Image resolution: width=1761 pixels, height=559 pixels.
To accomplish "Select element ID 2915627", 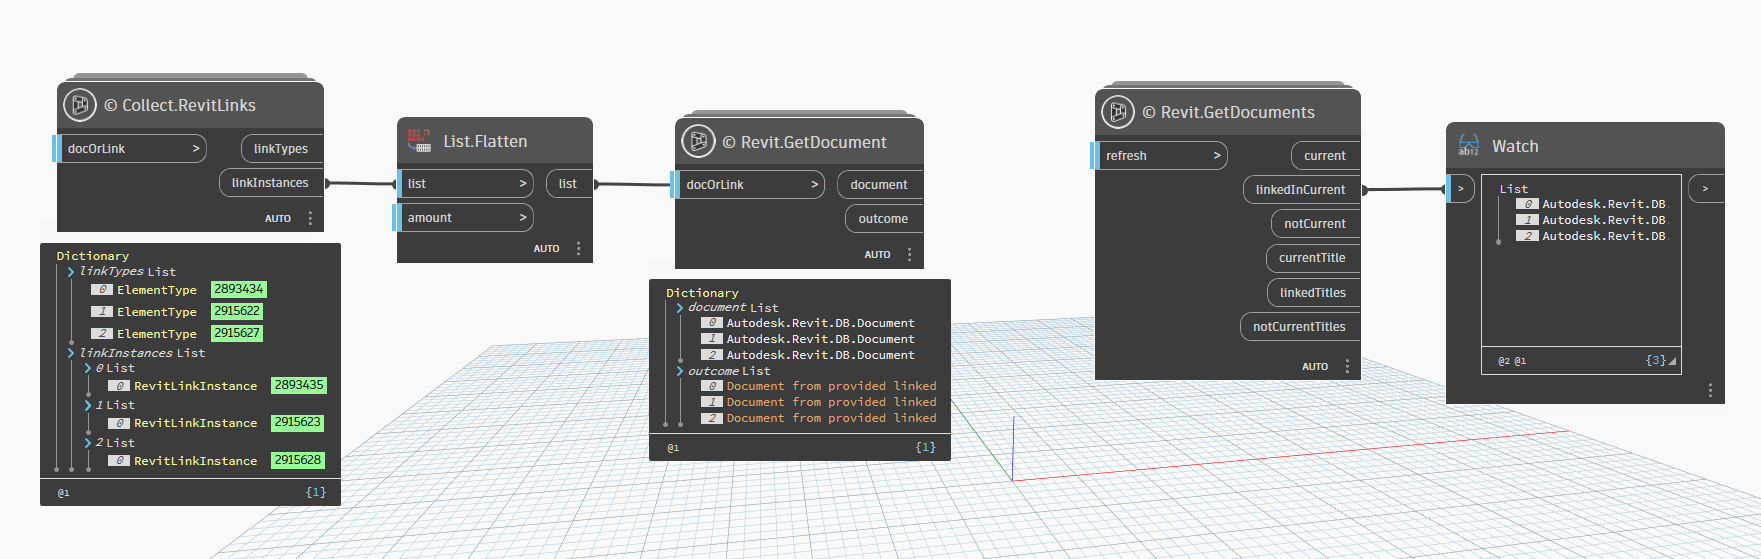I will click(x=237, y=333).
